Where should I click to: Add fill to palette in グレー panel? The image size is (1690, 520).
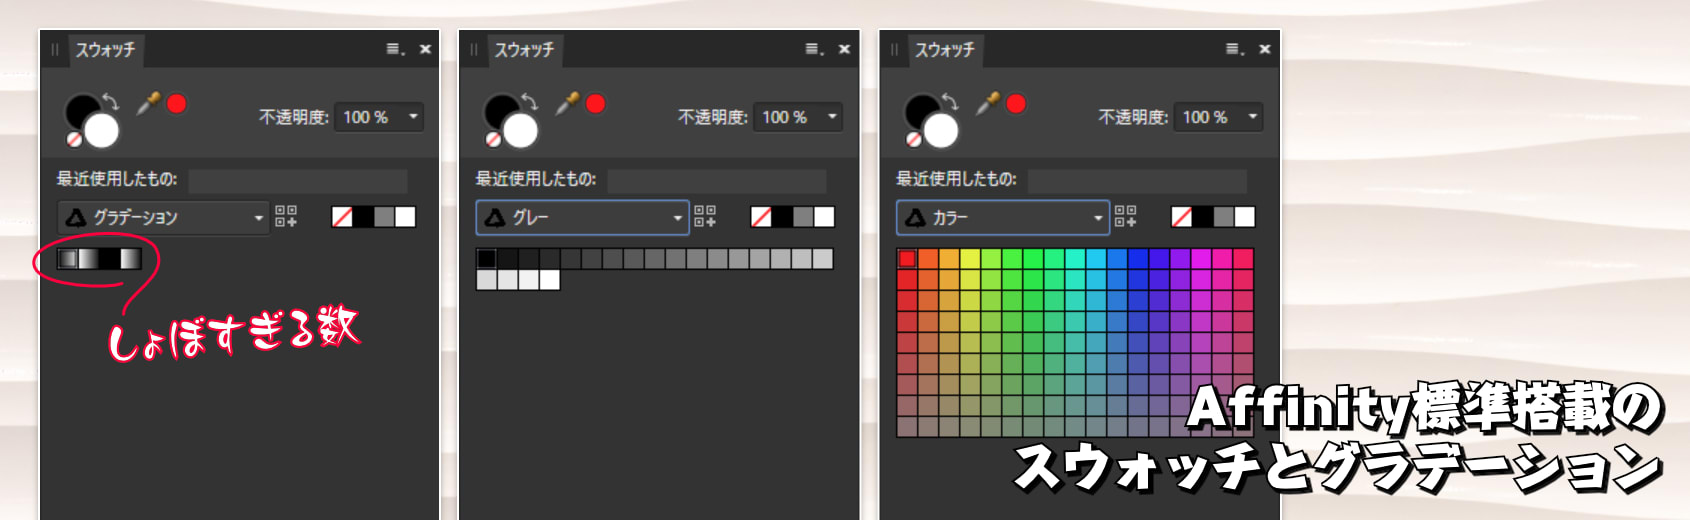pos(705,216)
